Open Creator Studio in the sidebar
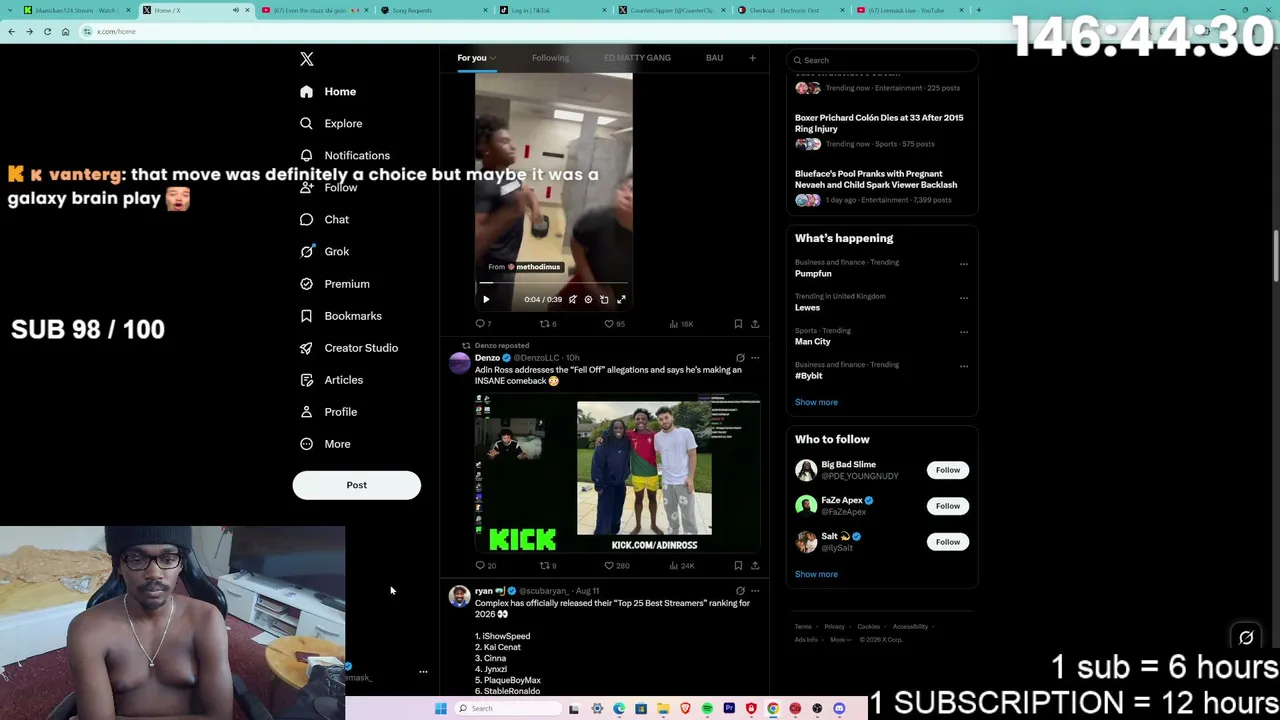This screenshot has height=720, width=1280. point(349,347)
